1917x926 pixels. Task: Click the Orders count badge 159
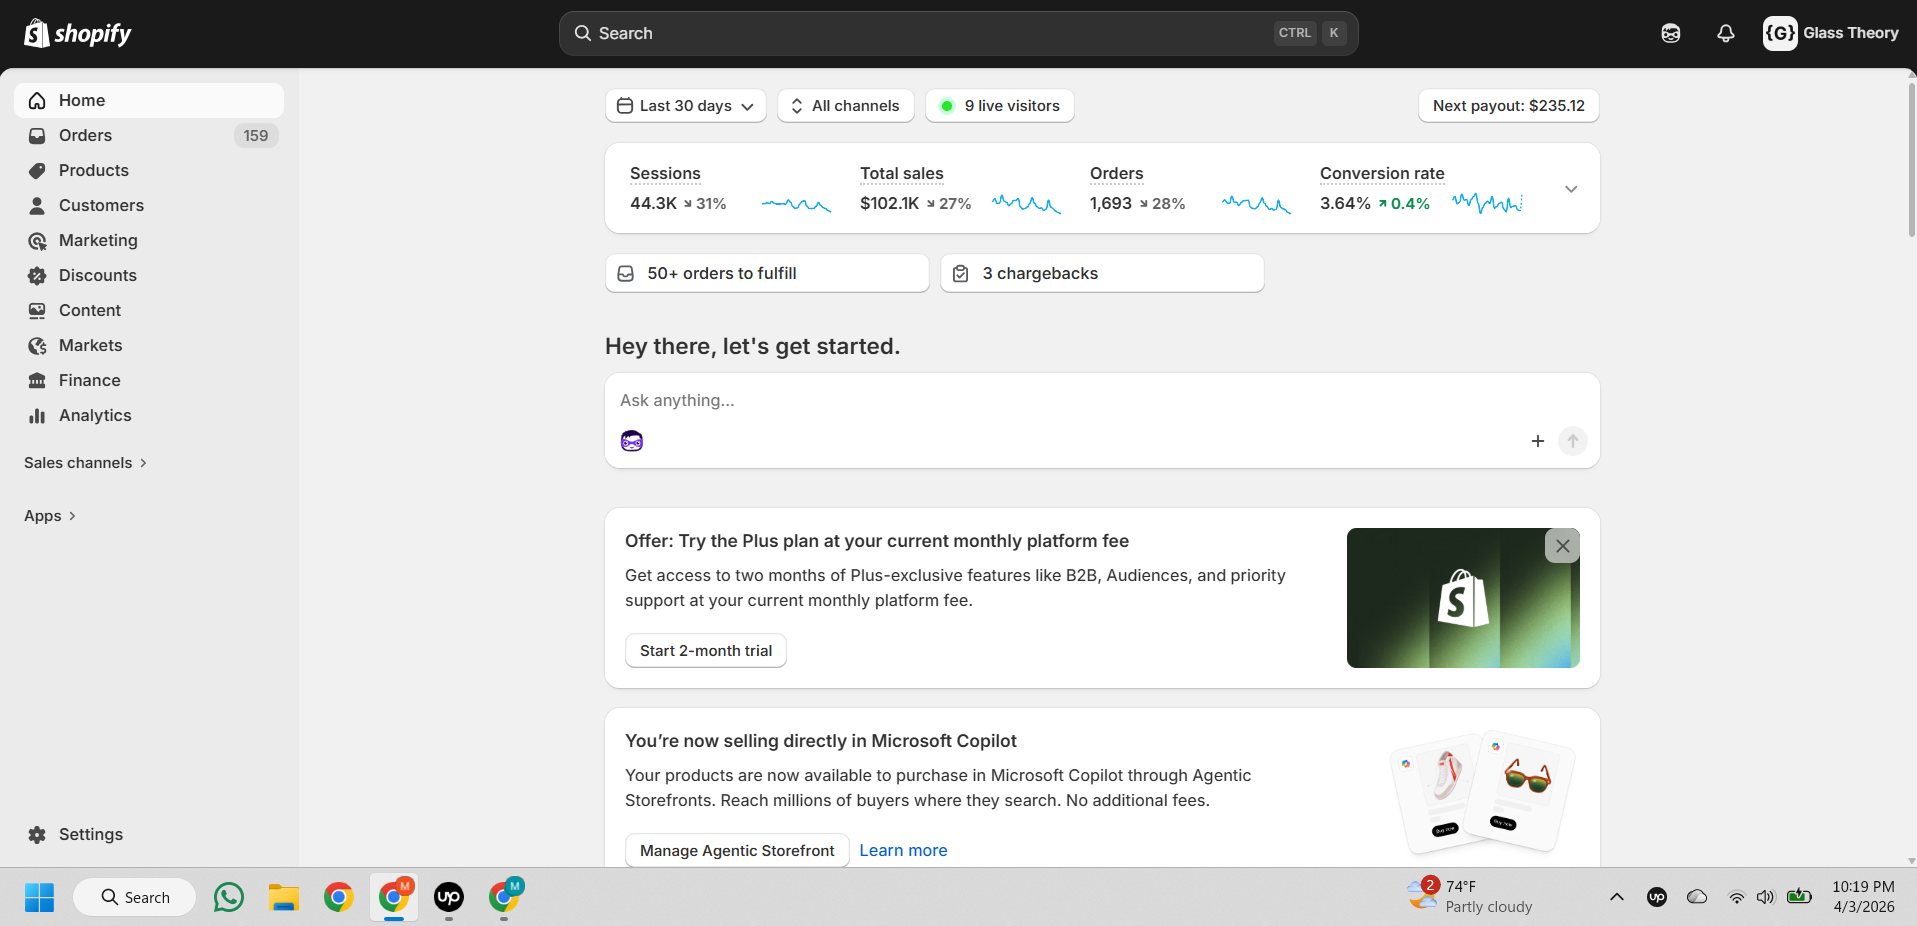pos(256,135)
